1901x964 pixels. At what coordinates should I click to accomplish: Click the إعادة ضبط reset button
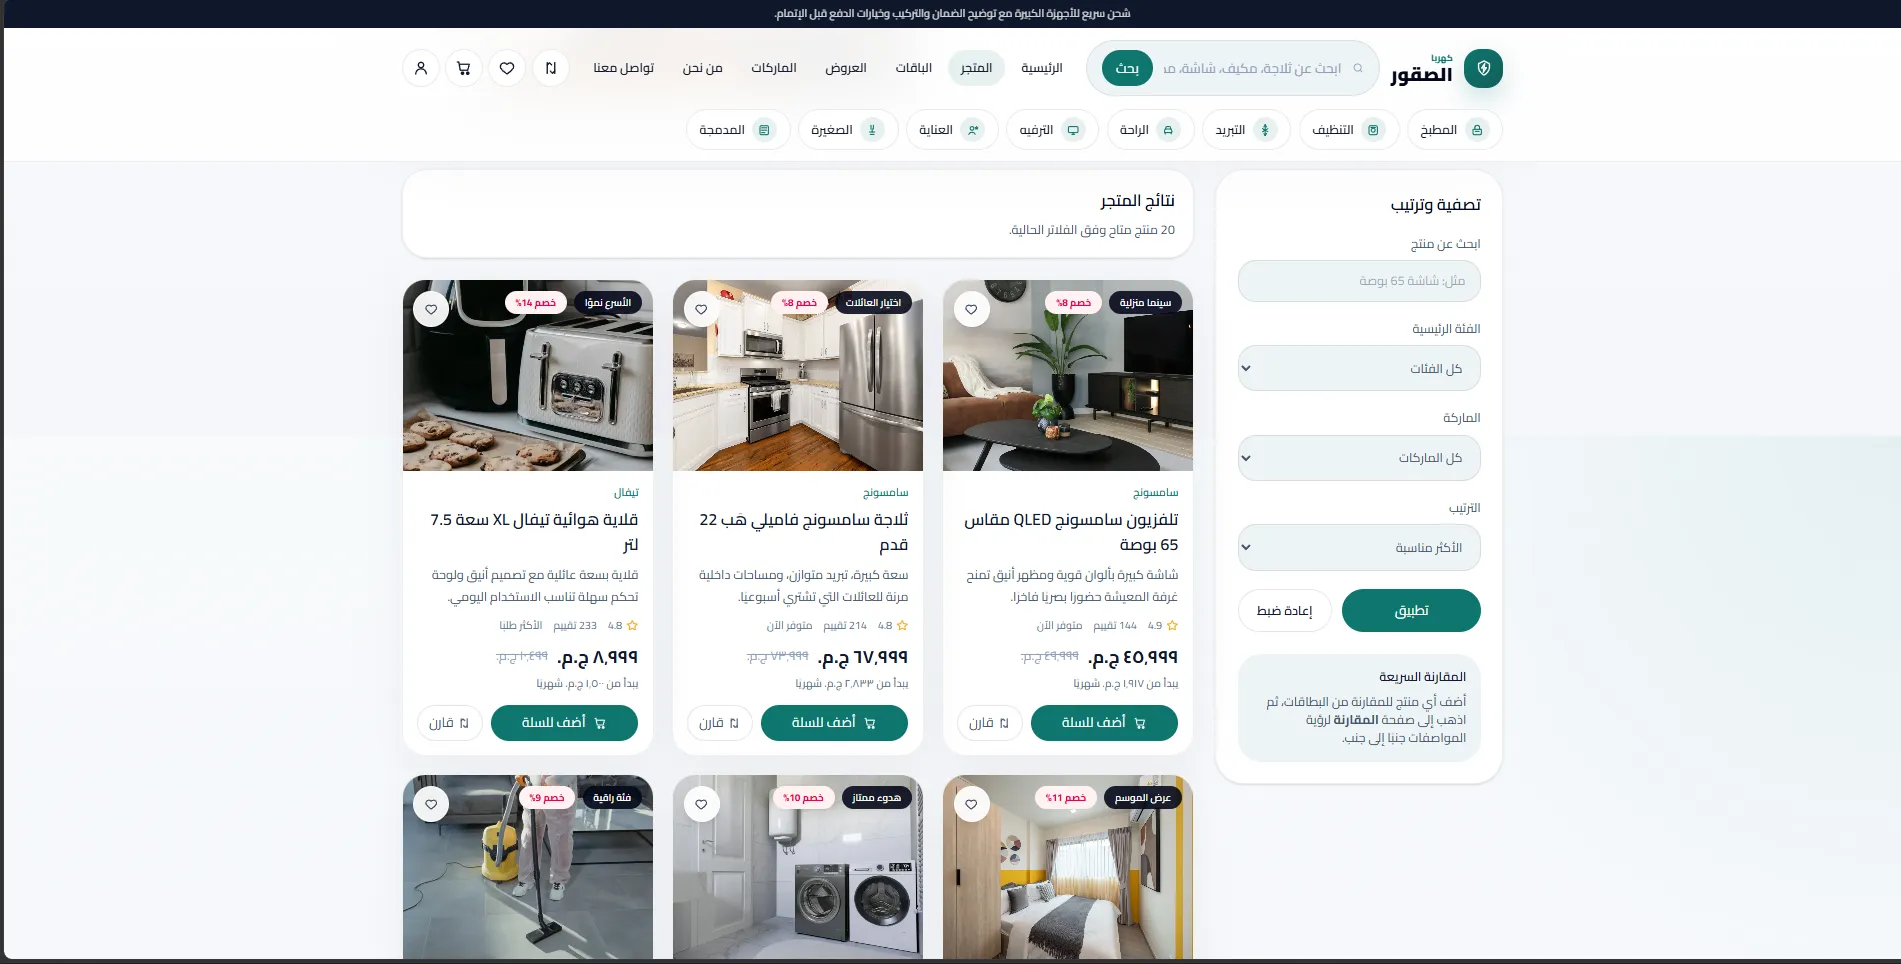point(1284,611)
